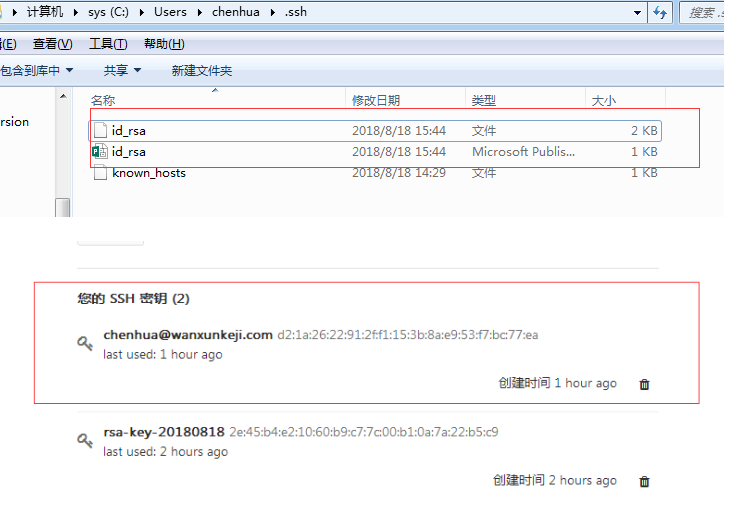The width and height of the screenshot is (733, 530).
Task: Open the chenhua@wanxunkeji.com SSH key
Action: [188, 335]
